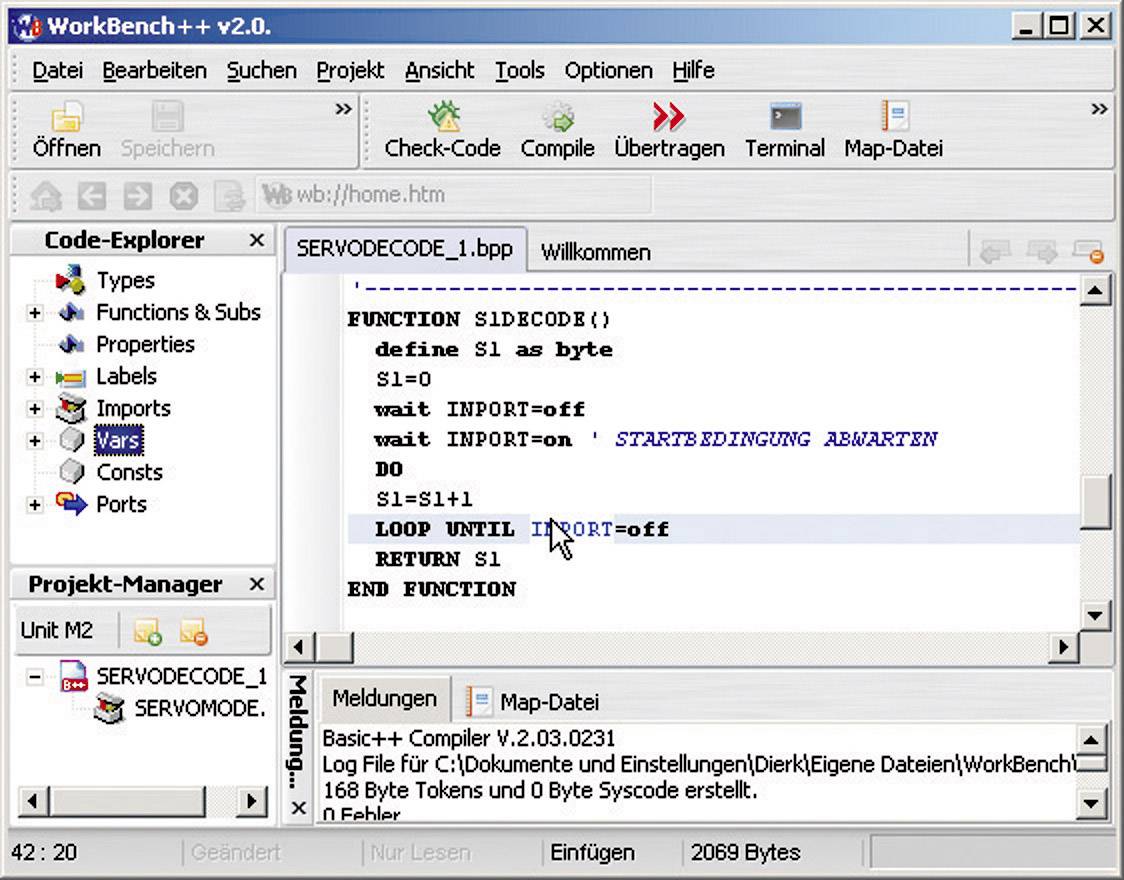Click remove unit icon in Projekt-Manager
1124x880 pixels.
pyautogui.click(x=194, y=631)
